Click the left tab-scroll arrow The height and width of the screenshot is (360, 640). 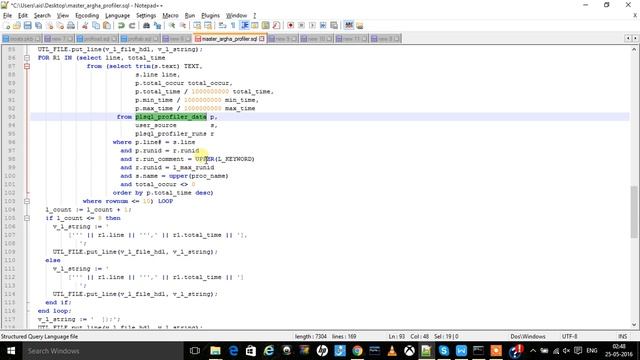tap(628, 38)
